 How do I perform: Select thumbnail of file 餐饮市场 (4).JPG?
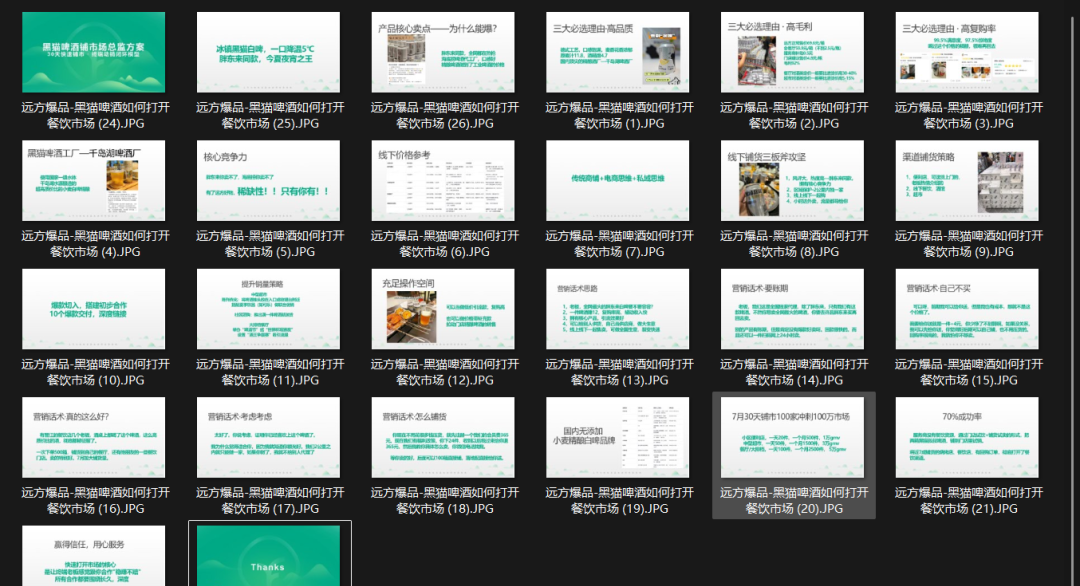94,181
